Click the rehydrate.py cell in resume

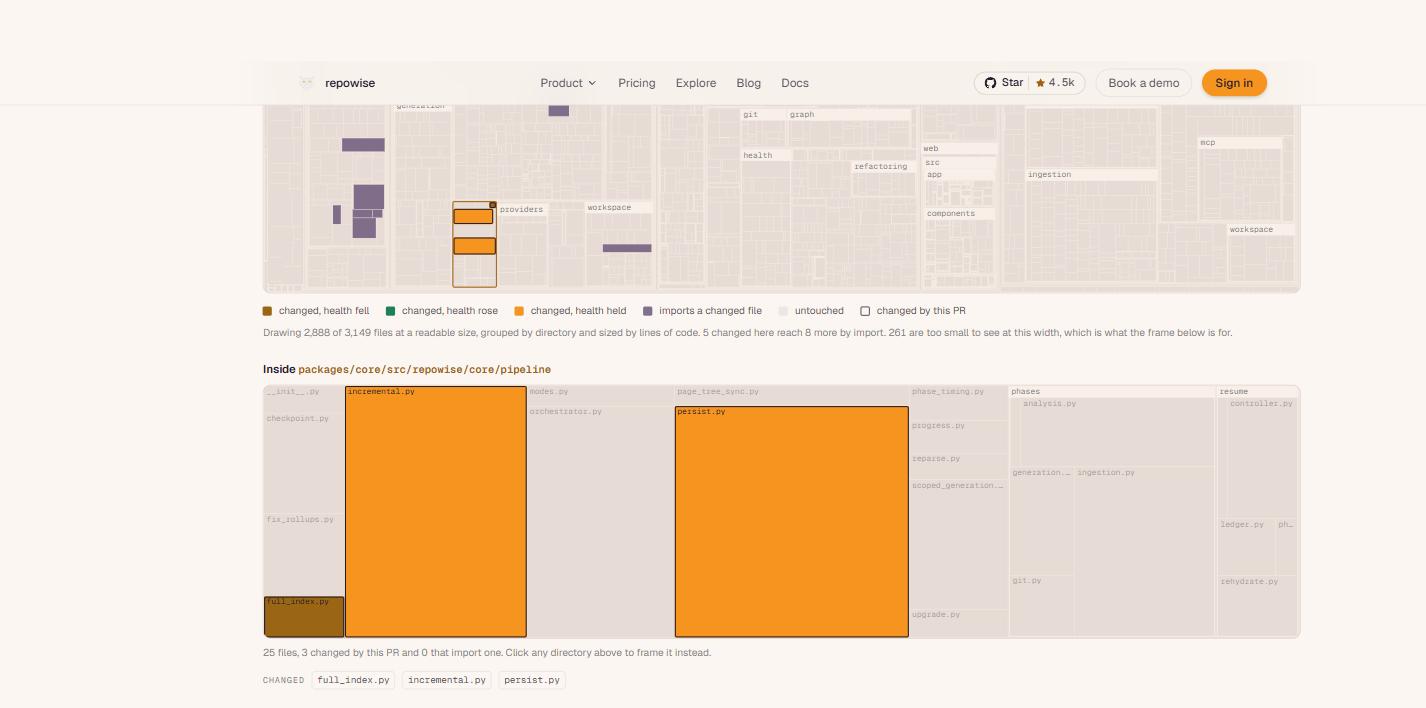[x=1258, y=605]
